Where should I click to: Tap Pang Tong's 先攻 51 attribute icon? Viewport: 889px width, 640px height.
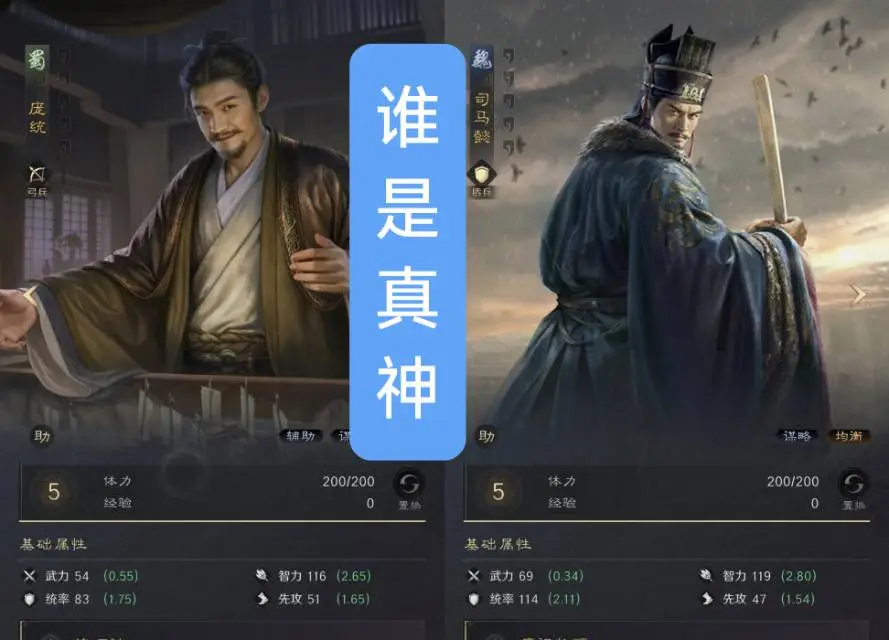262,599
